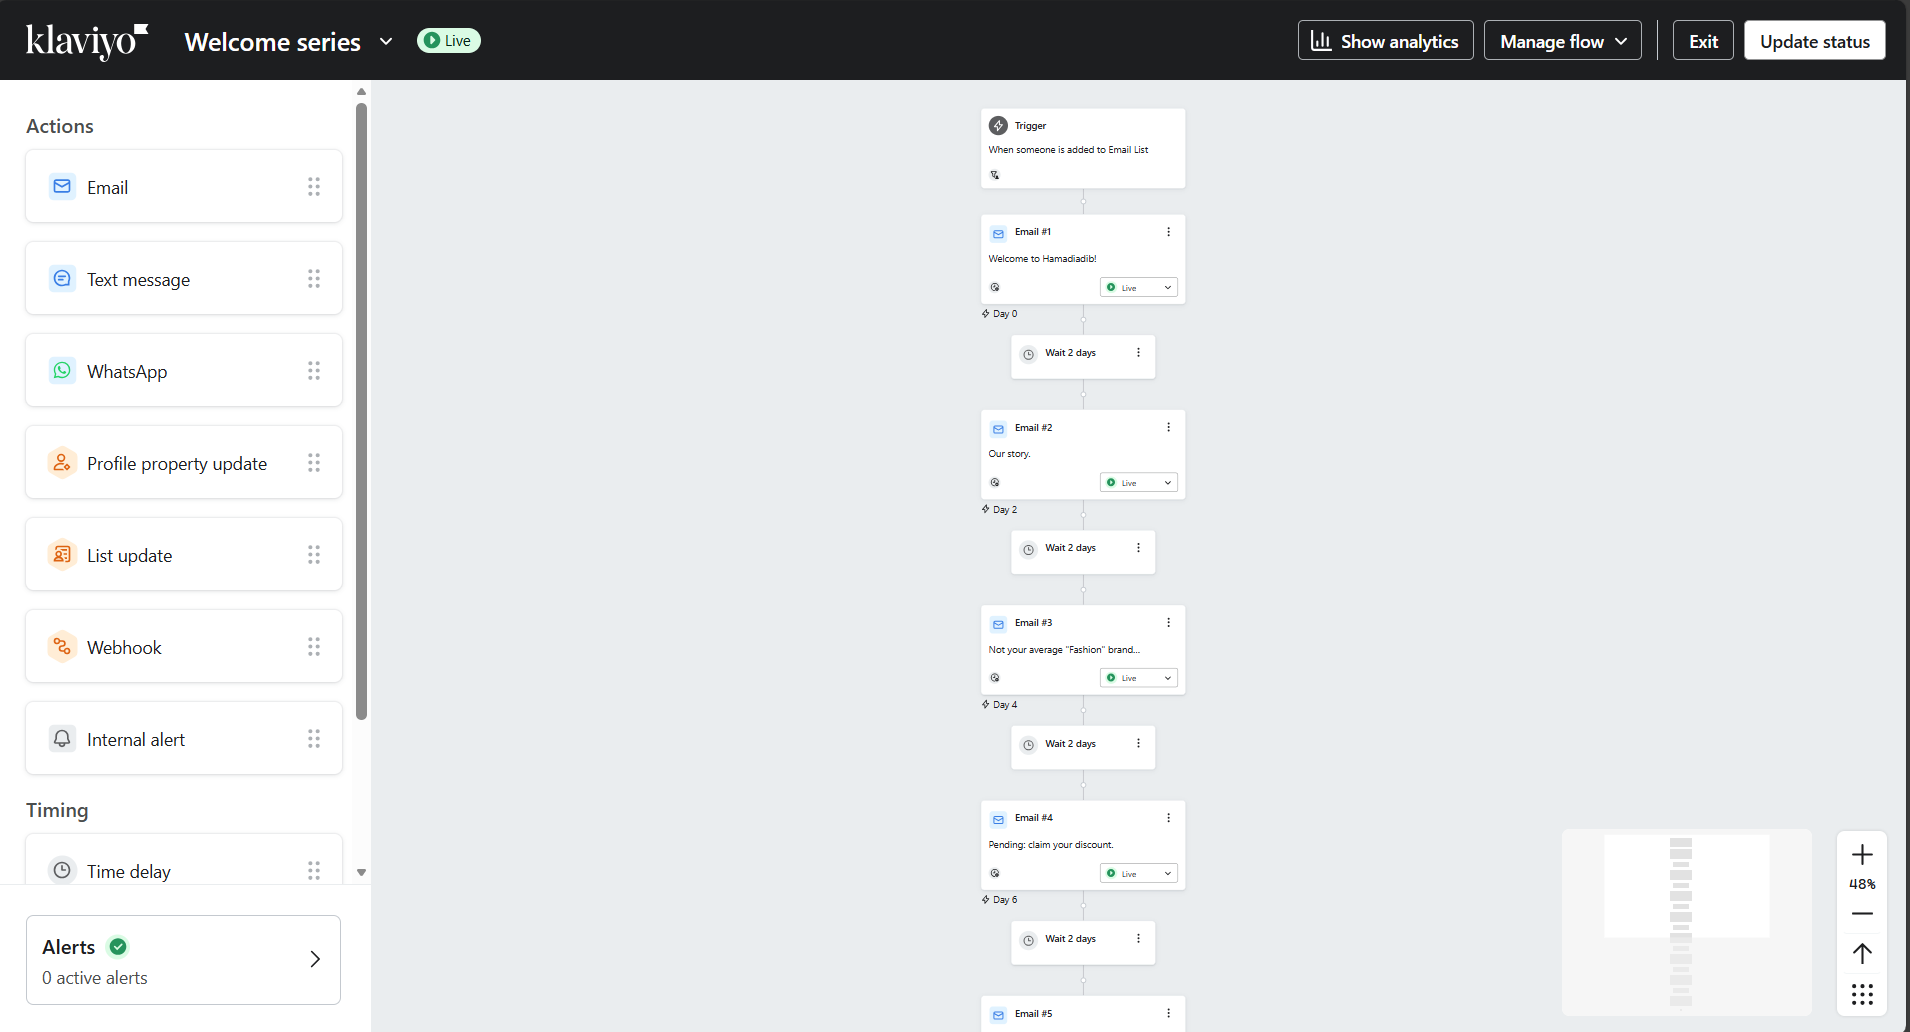The image size is (1910, 1032).
Task: Open the kebab menu on the first Wait 2 days step
Action: (1137, 352)
